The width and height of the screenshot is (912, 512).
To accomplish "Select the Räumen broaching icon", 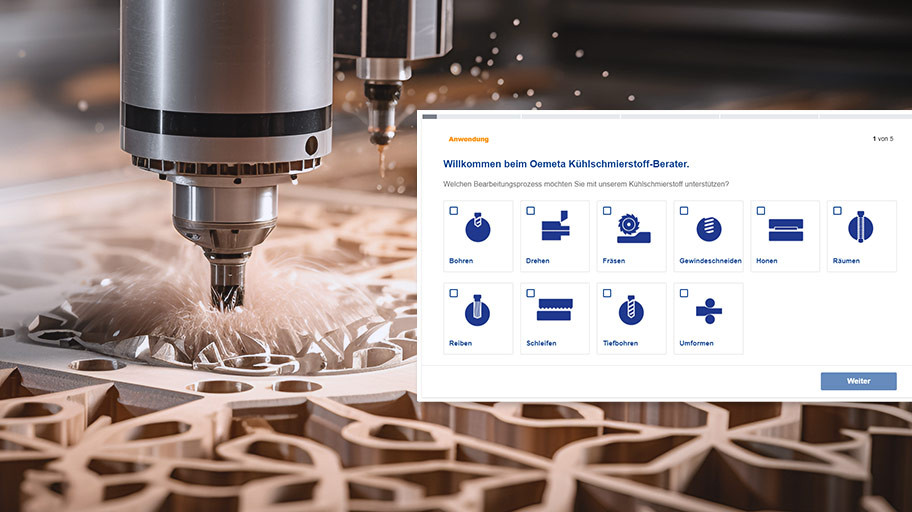I will tap(860, 227).
